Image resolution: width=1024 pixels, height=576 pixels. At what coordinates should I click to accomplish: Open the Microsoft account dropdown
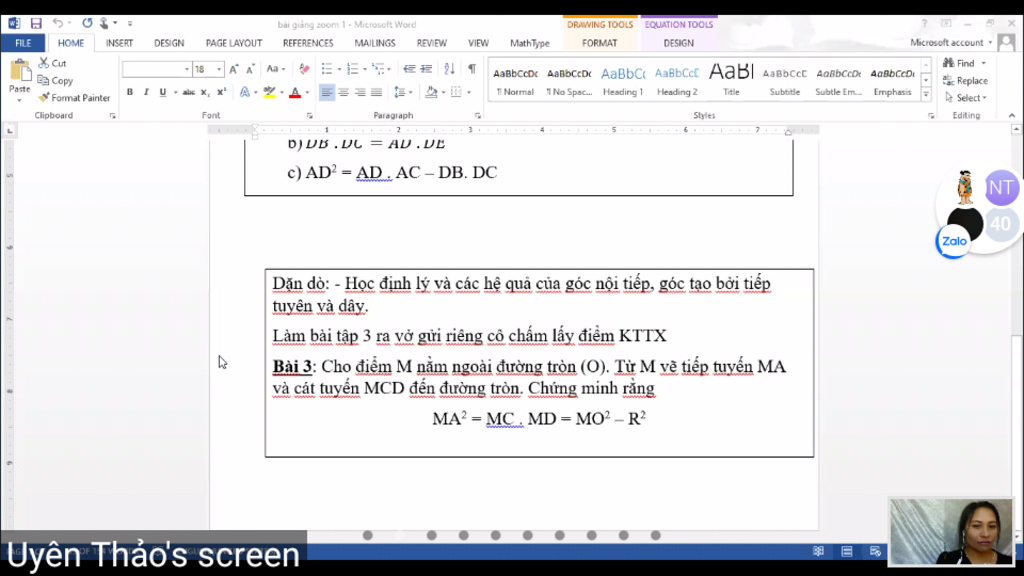(x=952, y=42)
